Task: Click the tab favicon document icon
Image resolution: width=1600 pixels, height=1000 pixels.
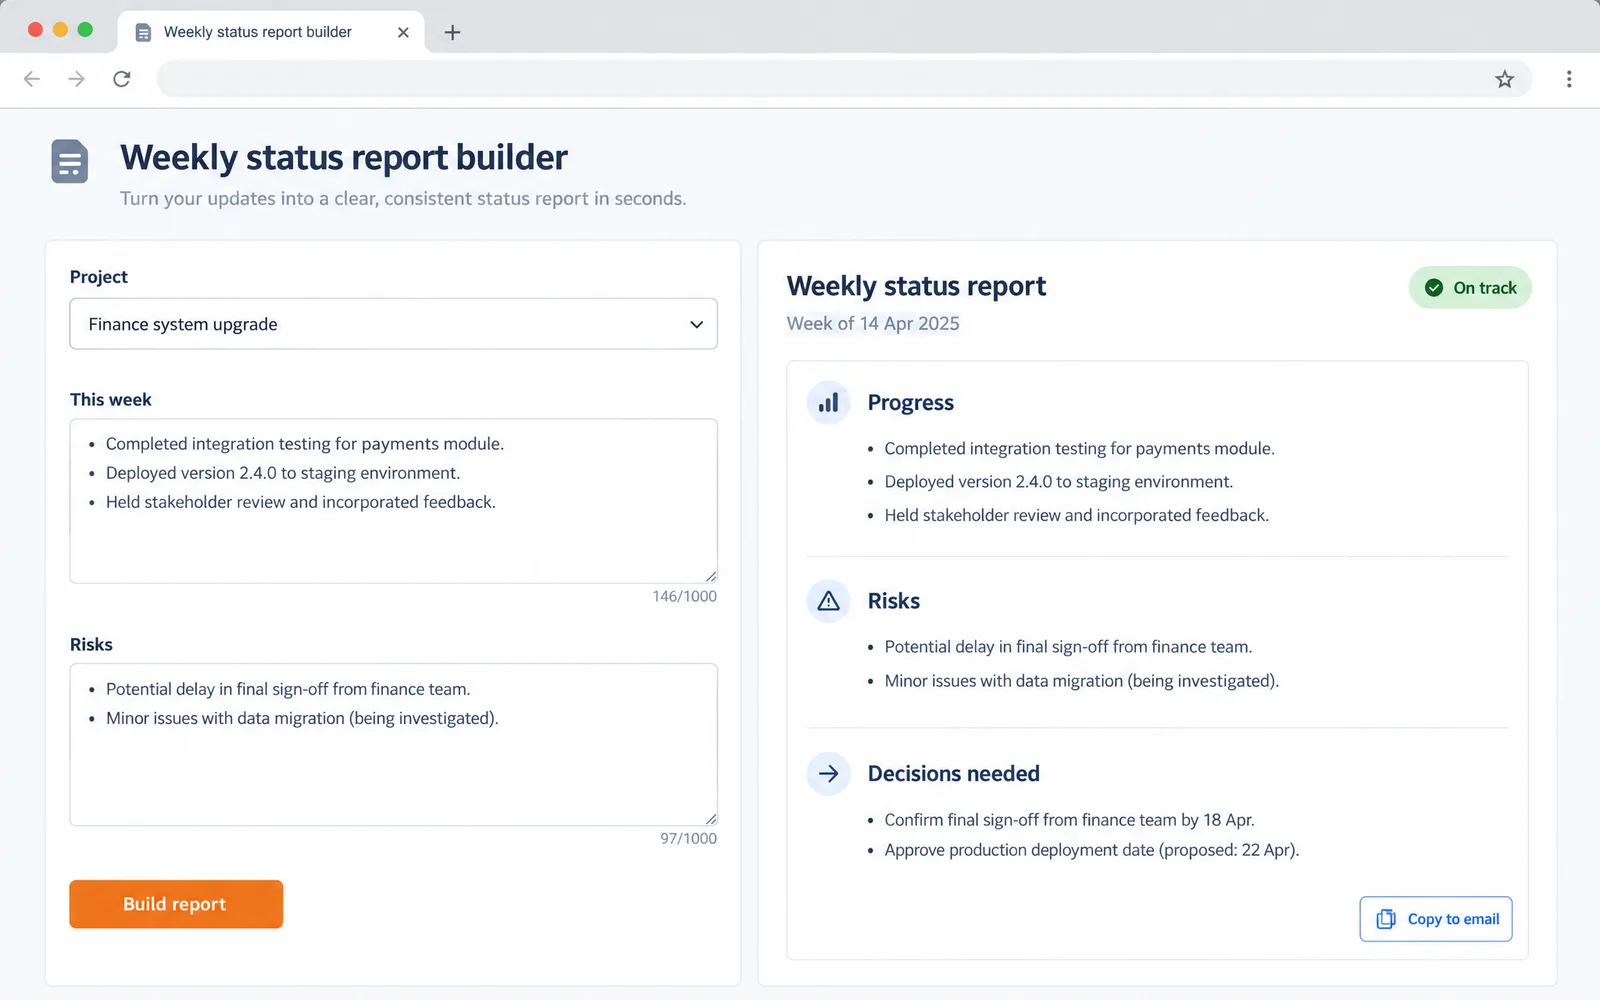Action: tap(143, 32)
